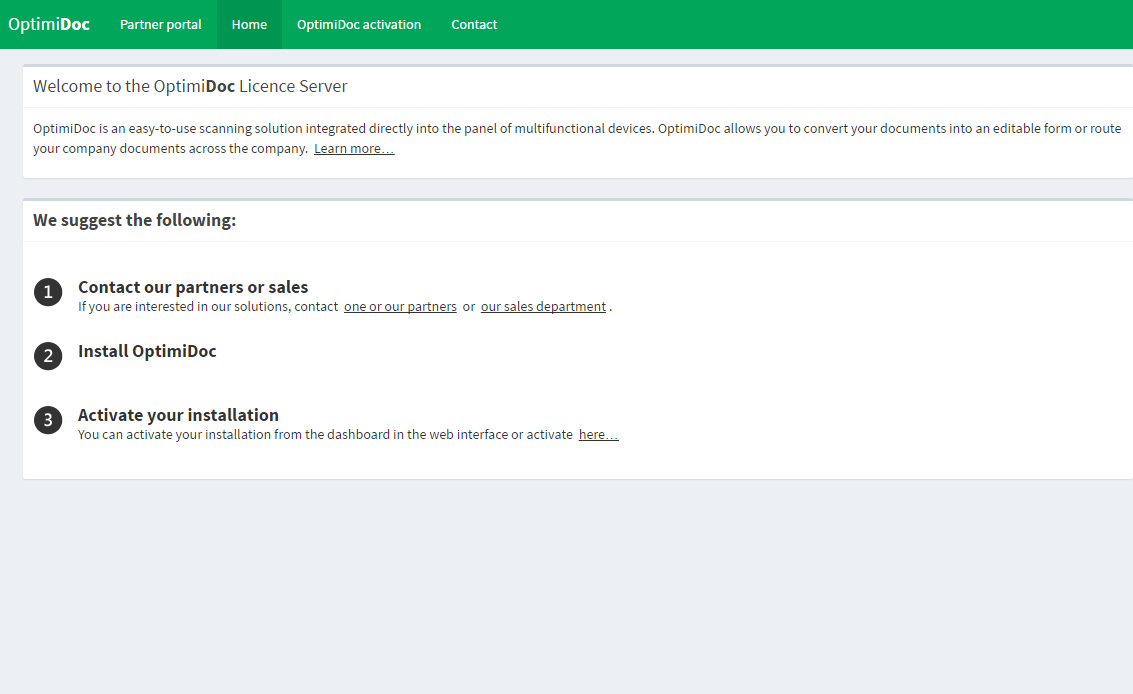Viewport: 1133px width, 694px height.
Task: Click the step 1 number circle
Action: tap(48, 292)
